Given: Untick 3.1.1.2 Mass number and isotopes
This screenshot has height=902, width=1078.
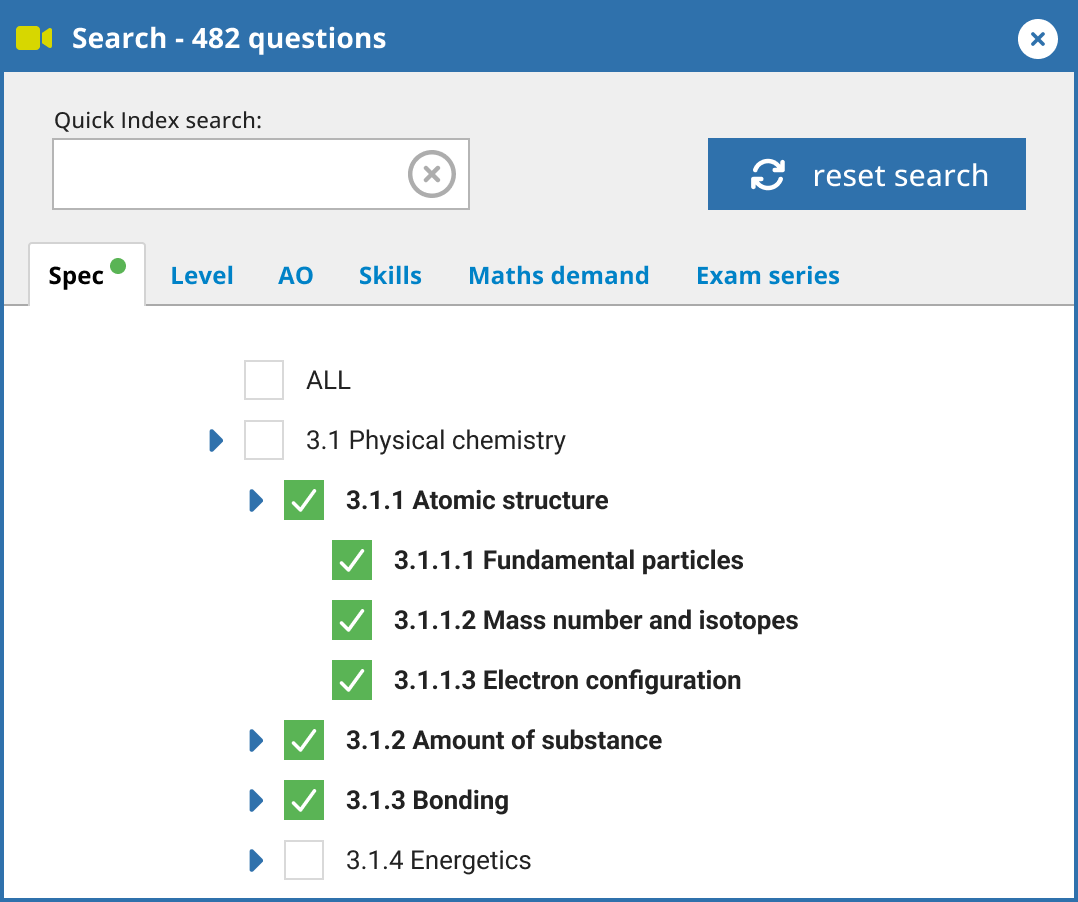Looking at the screenshot, I should (351, 620).
